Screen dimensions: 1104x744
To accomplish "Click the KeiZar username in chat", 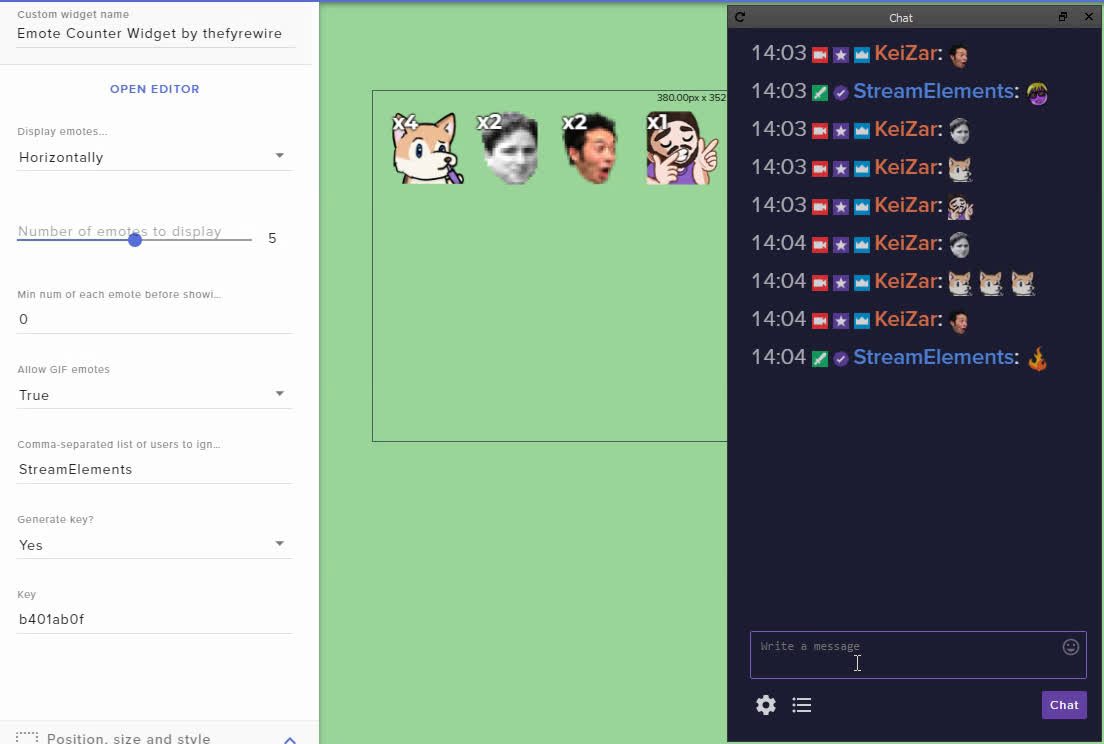I will 905,54.
